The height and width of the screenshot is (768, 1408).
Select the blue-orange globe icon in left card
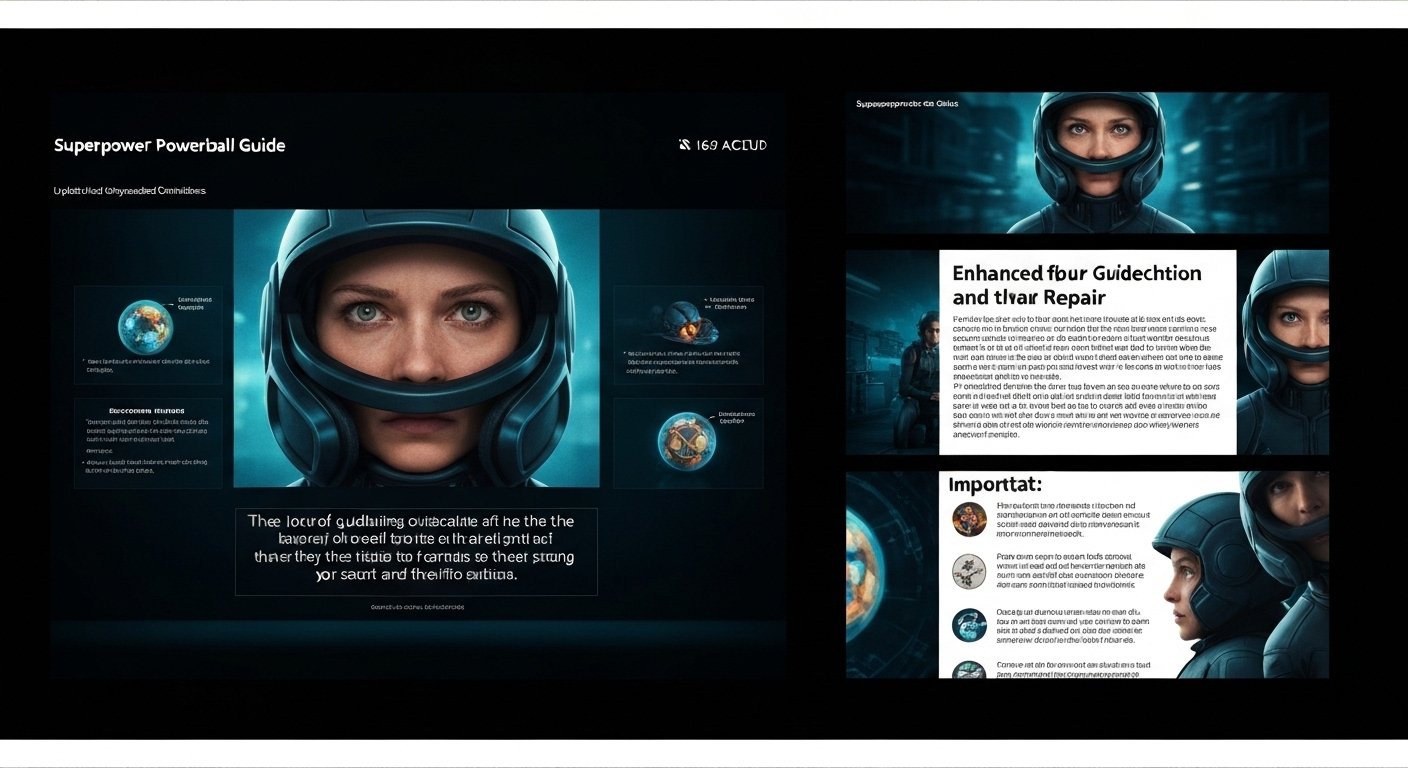[x=145, y=327]
